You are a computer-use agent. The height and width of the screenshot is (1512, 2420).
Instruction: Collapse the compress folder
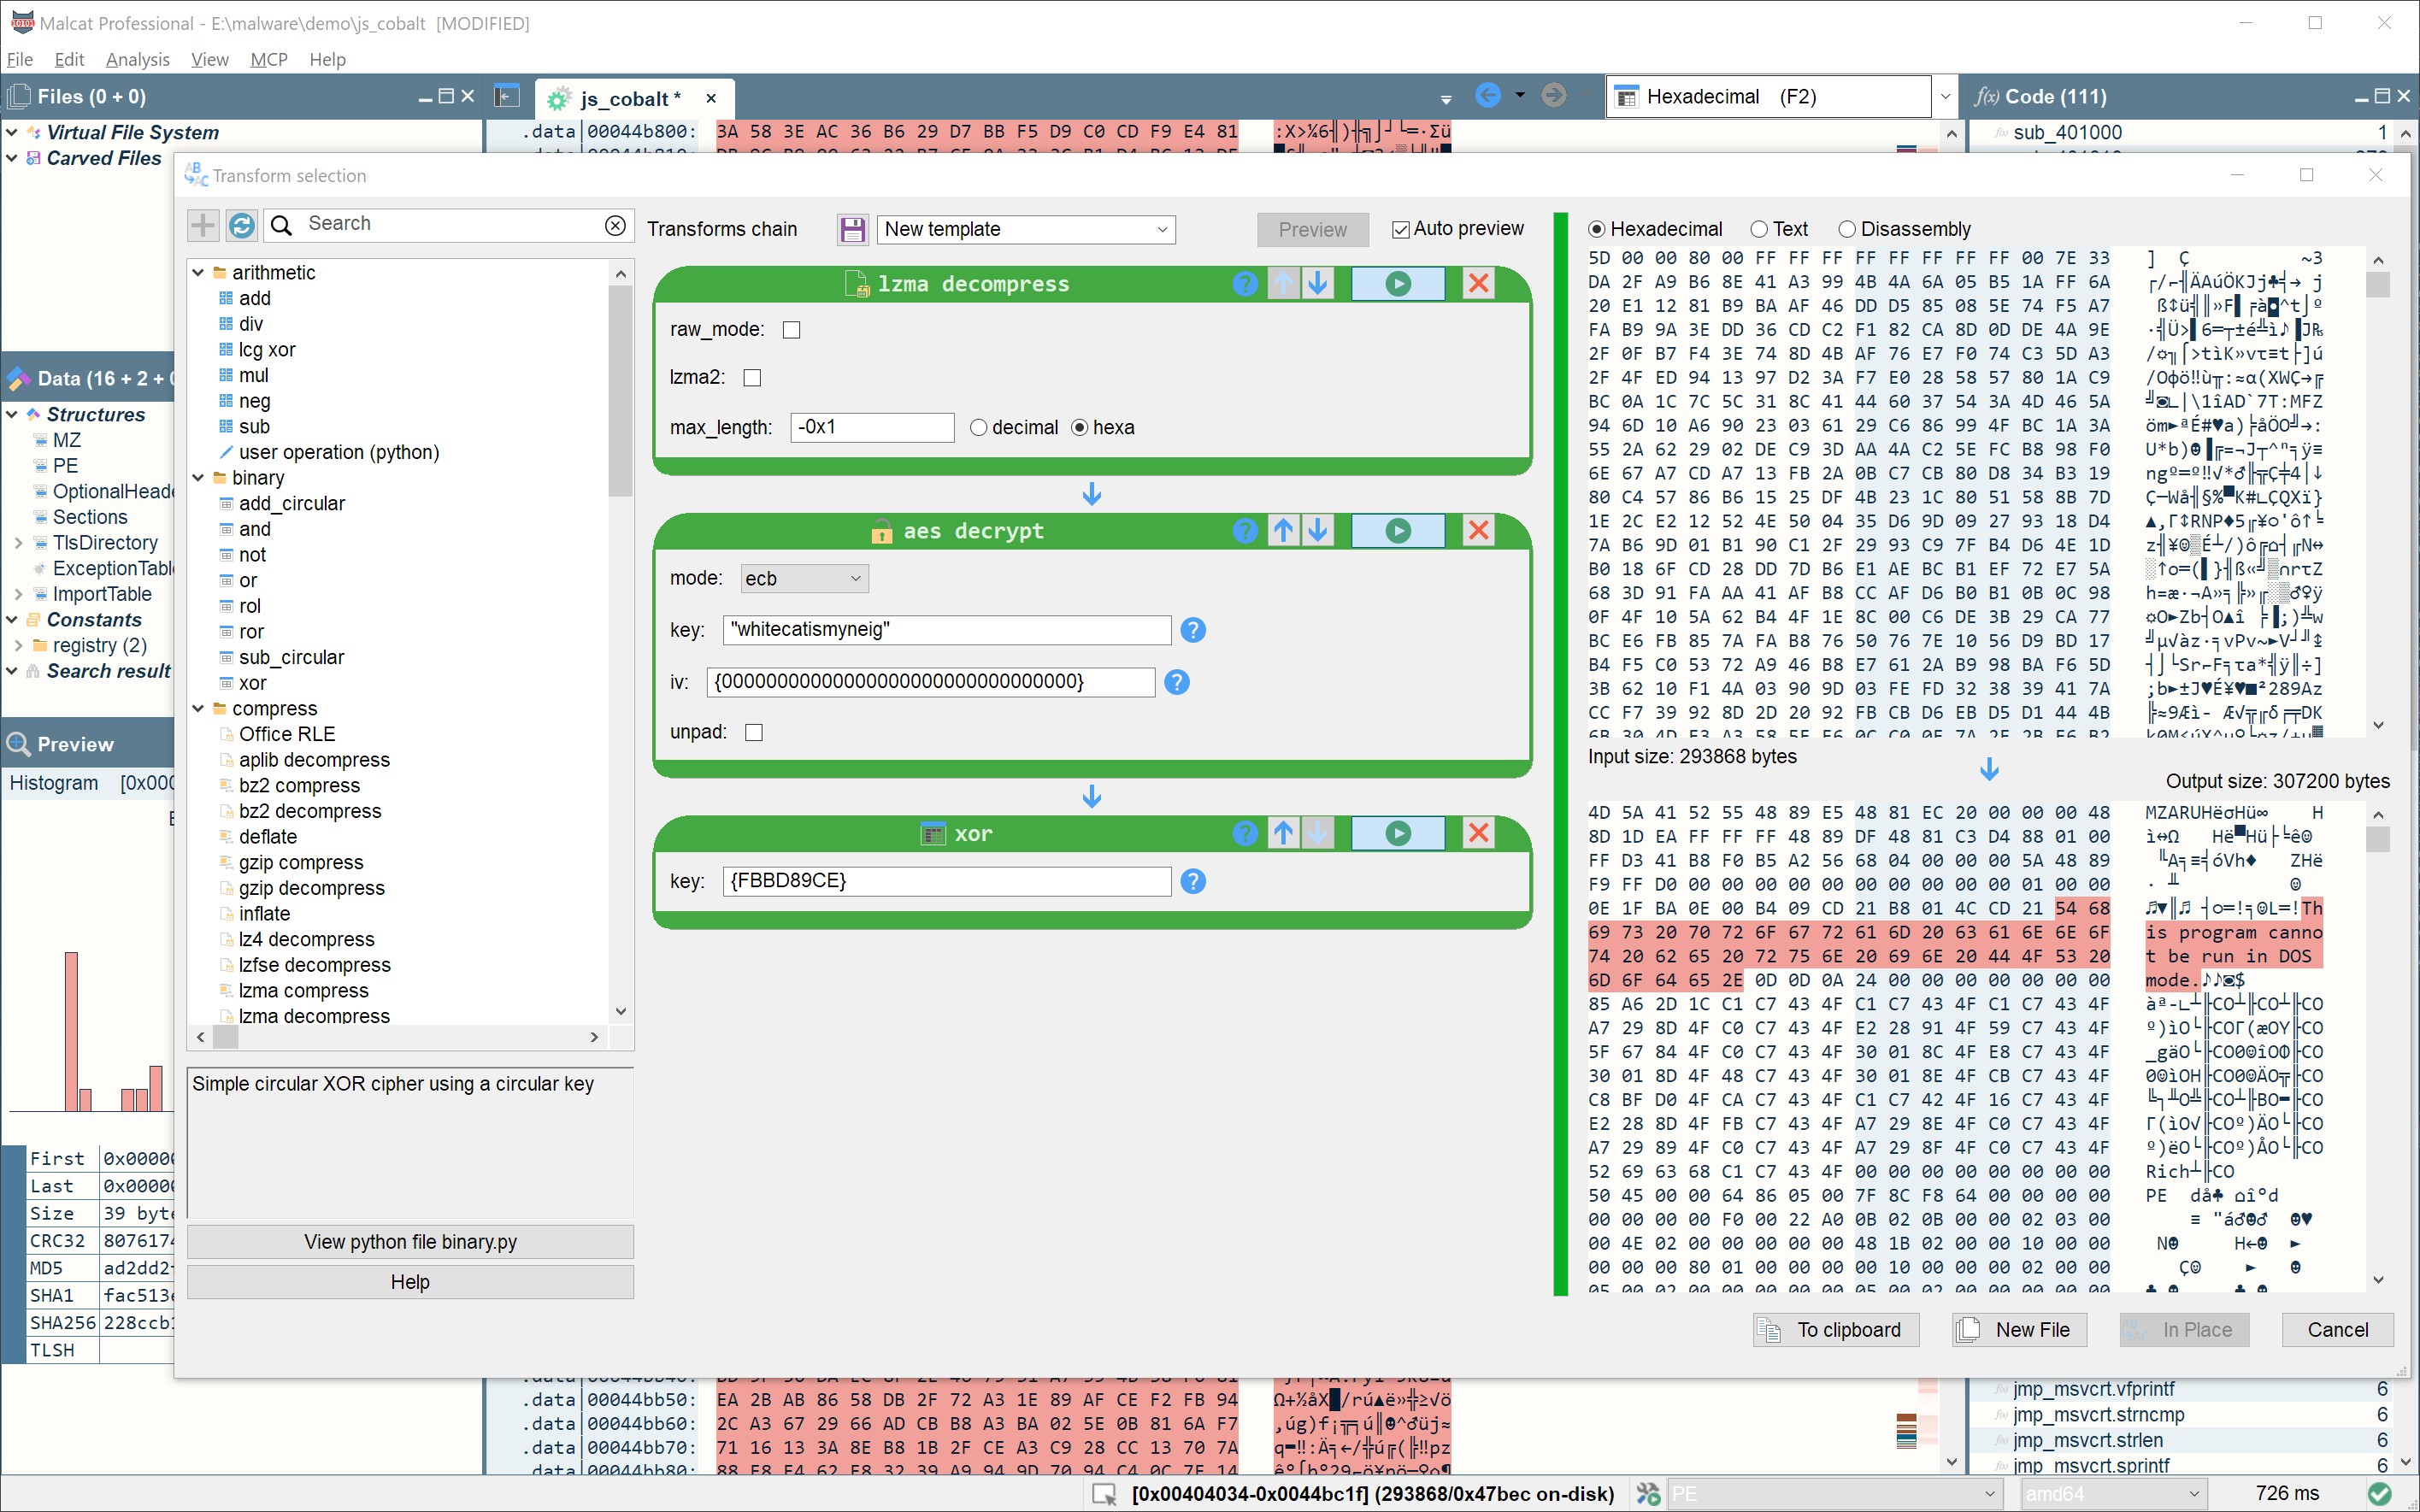(198, 709)
